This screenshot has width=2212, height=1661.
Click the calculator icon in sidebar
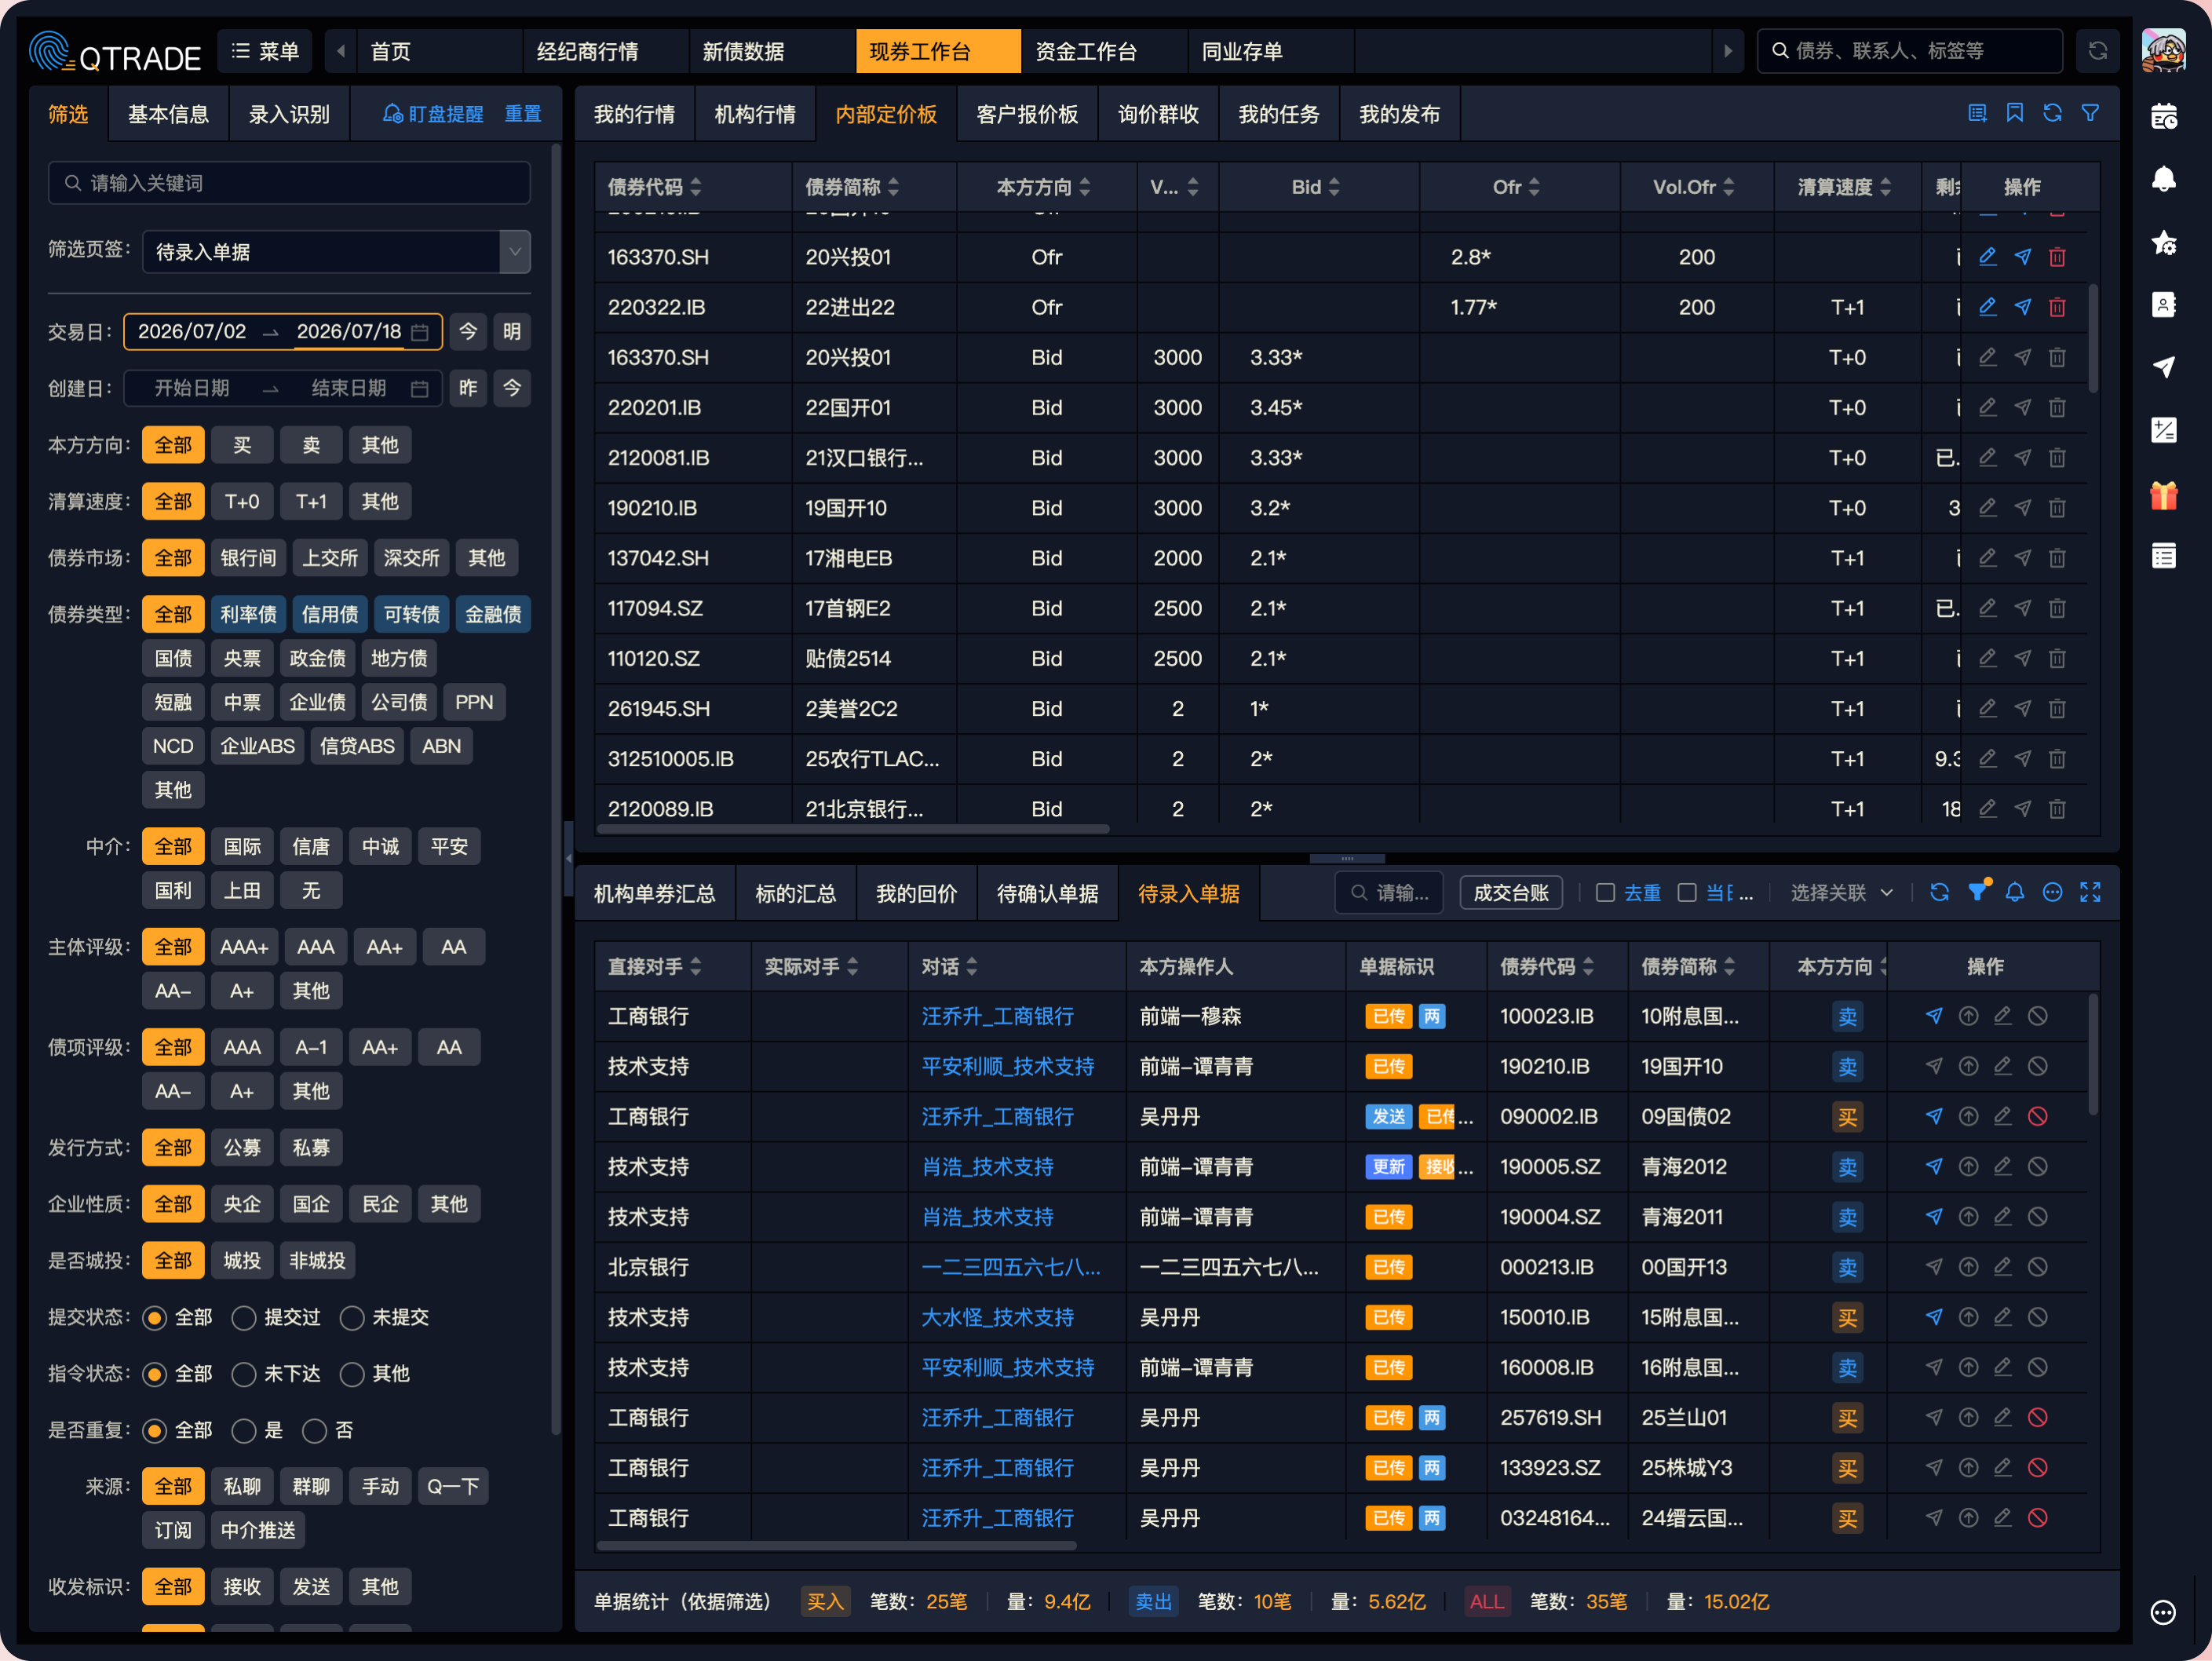point(2163,431)
